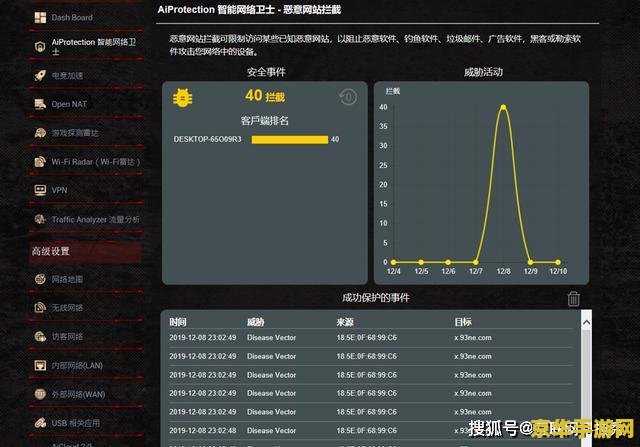The height and width of the screenshot is (447, 640).
Task: Click the 时间 column header
Action: (x=178, y=322)
